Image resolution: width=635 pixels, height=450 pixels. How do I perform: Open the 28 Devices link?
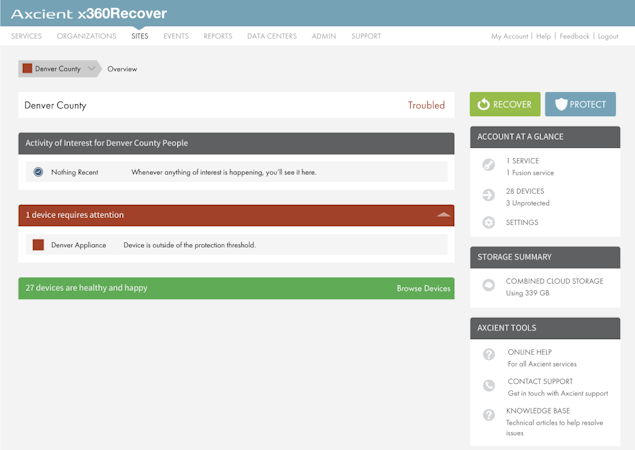pos(525,191)
